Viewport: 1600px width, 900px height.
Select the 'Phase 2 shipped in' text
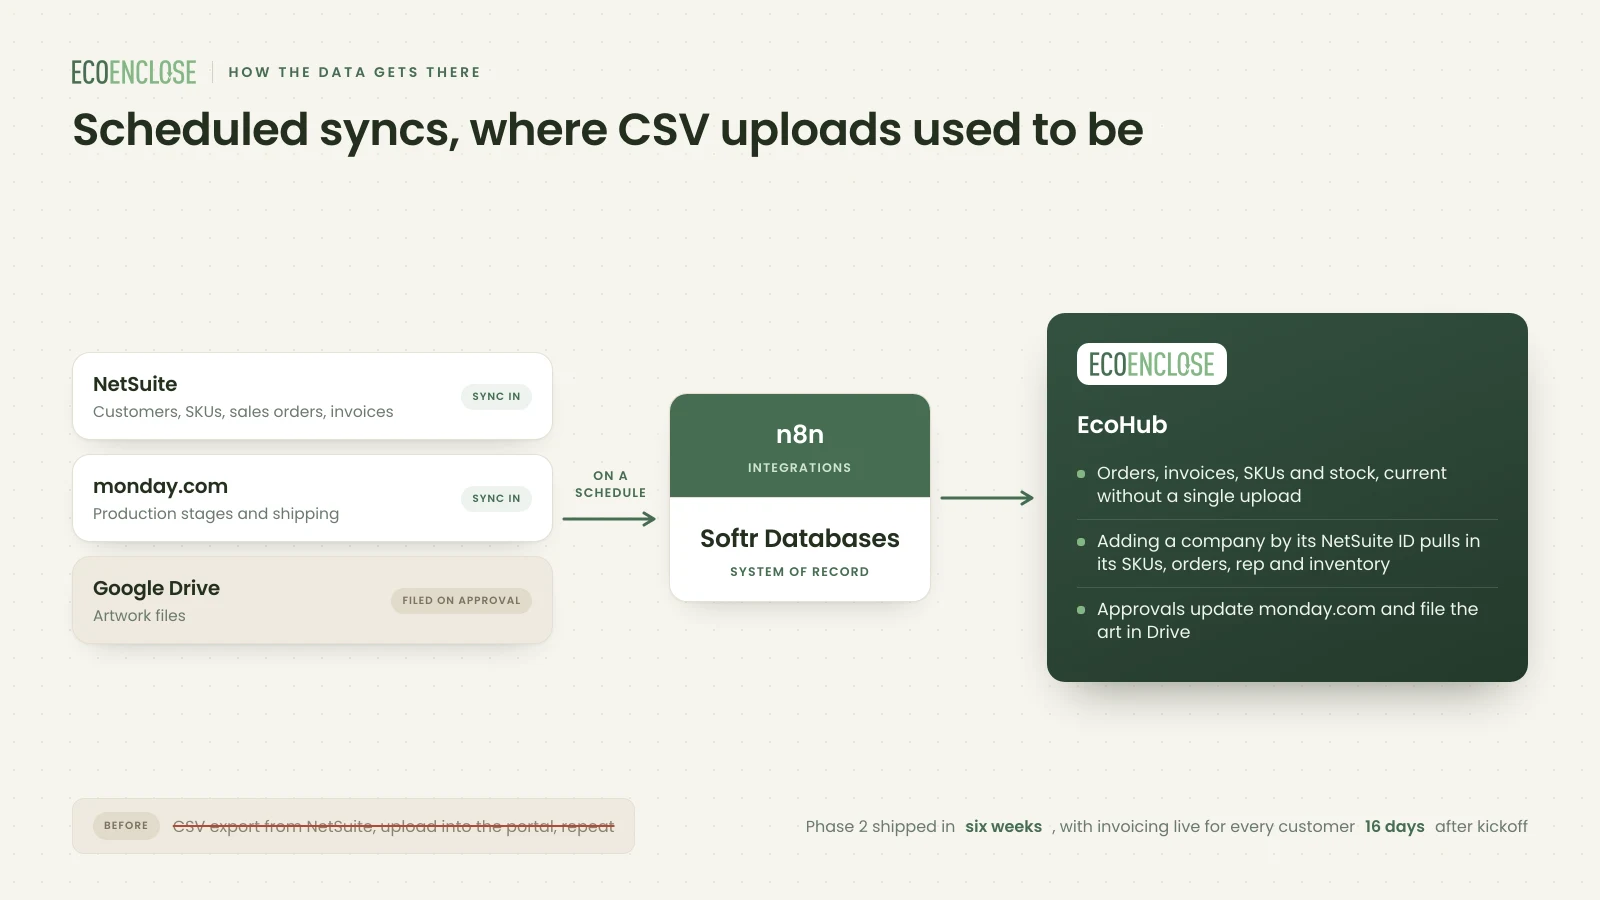click(880, 827)
